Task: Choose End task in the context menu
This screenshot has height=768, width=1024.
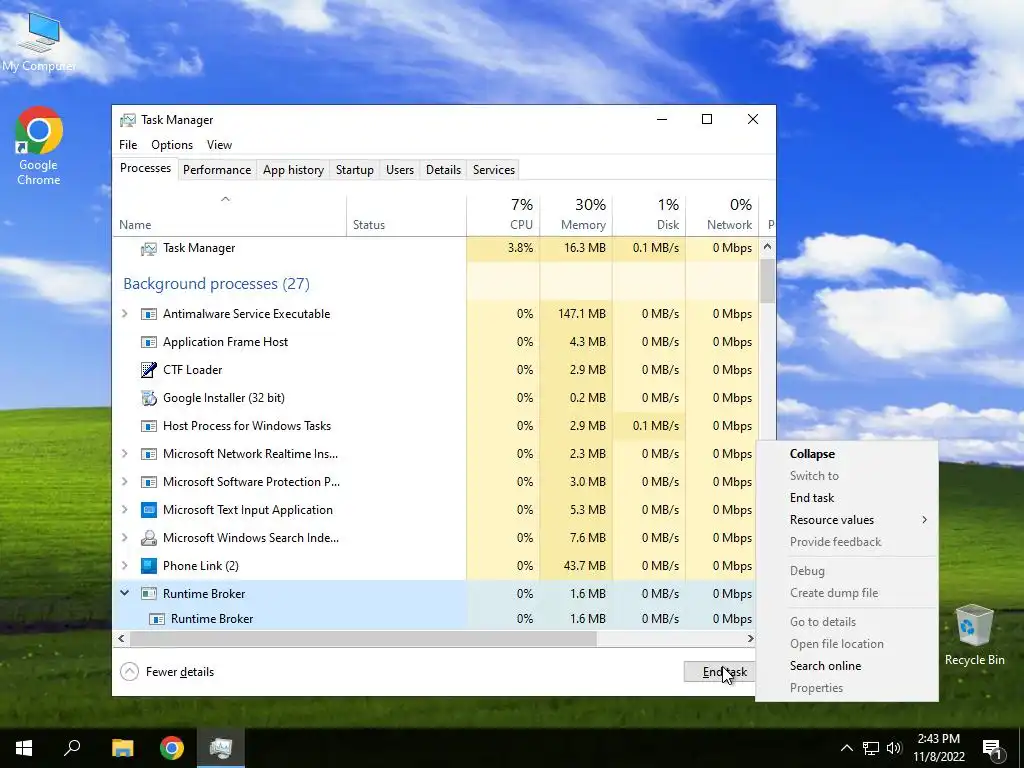Action: click(x=846, y=498)
